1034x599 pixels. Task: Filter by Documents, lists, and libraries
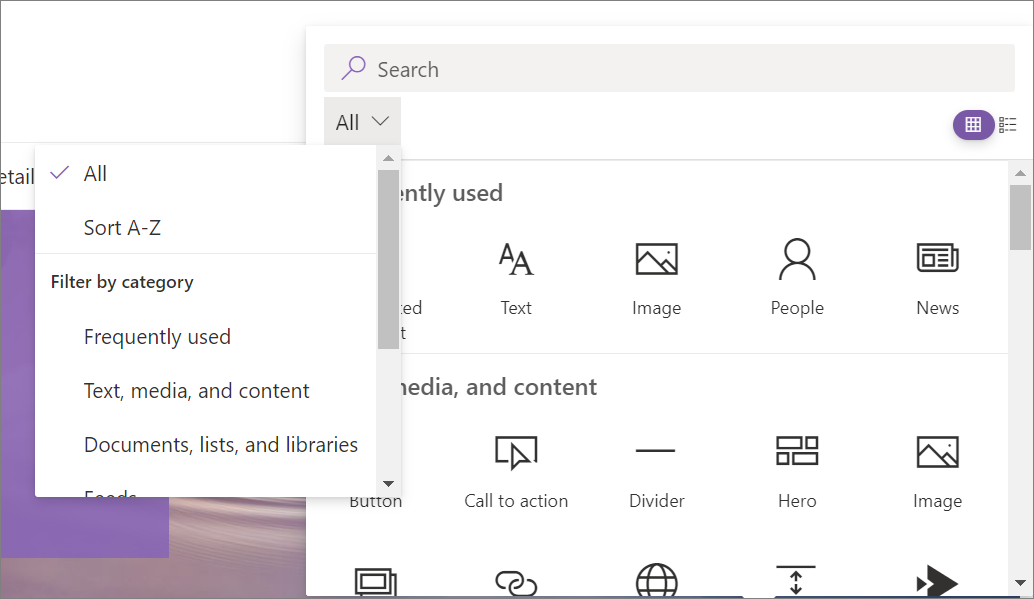pyautogui.click(x=220, y=445)
